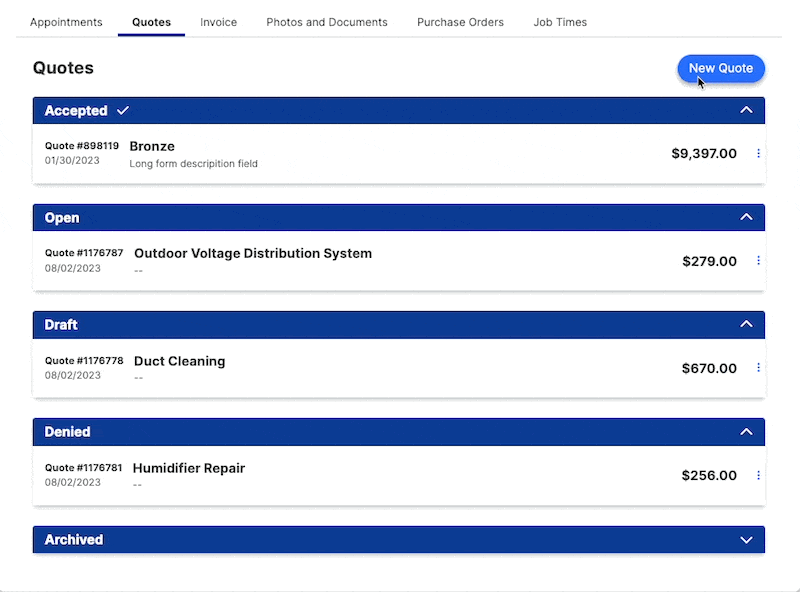Open the three-dot menu for Bronze quote

click(x=758, y=154)
